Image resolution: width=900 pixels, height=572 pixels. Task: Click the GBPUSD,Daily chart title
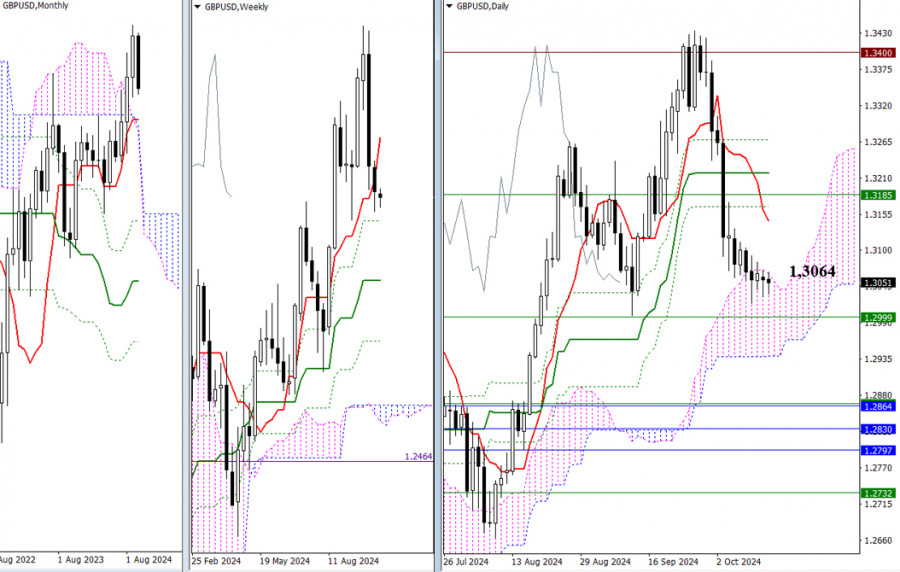tap(482, 6)
